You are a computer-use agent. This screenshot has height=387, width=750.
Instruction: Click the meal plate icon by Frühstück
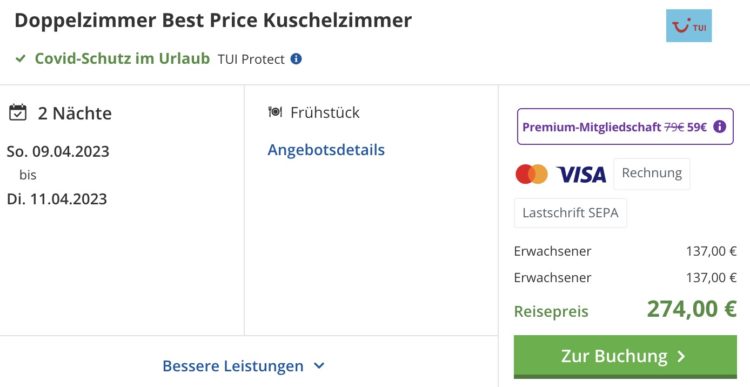pyautogui.click(x=275, y=112)
